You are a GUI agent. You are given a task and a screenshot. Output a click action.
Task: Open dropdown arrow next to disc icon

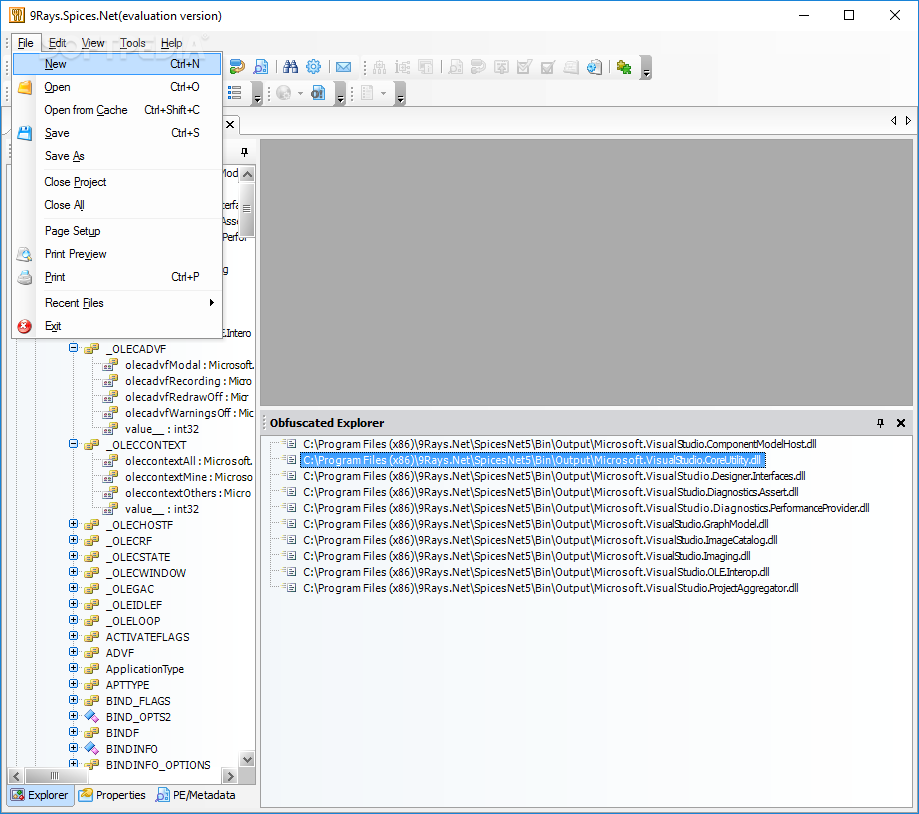[x=300, y=93]
